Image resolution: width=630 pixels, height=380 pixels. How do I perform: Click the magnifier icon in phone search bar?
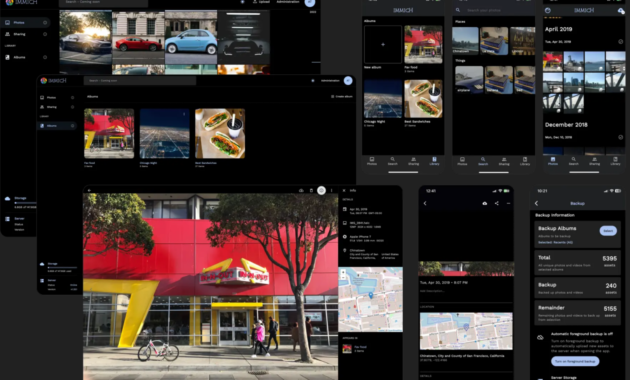(458, 10)
